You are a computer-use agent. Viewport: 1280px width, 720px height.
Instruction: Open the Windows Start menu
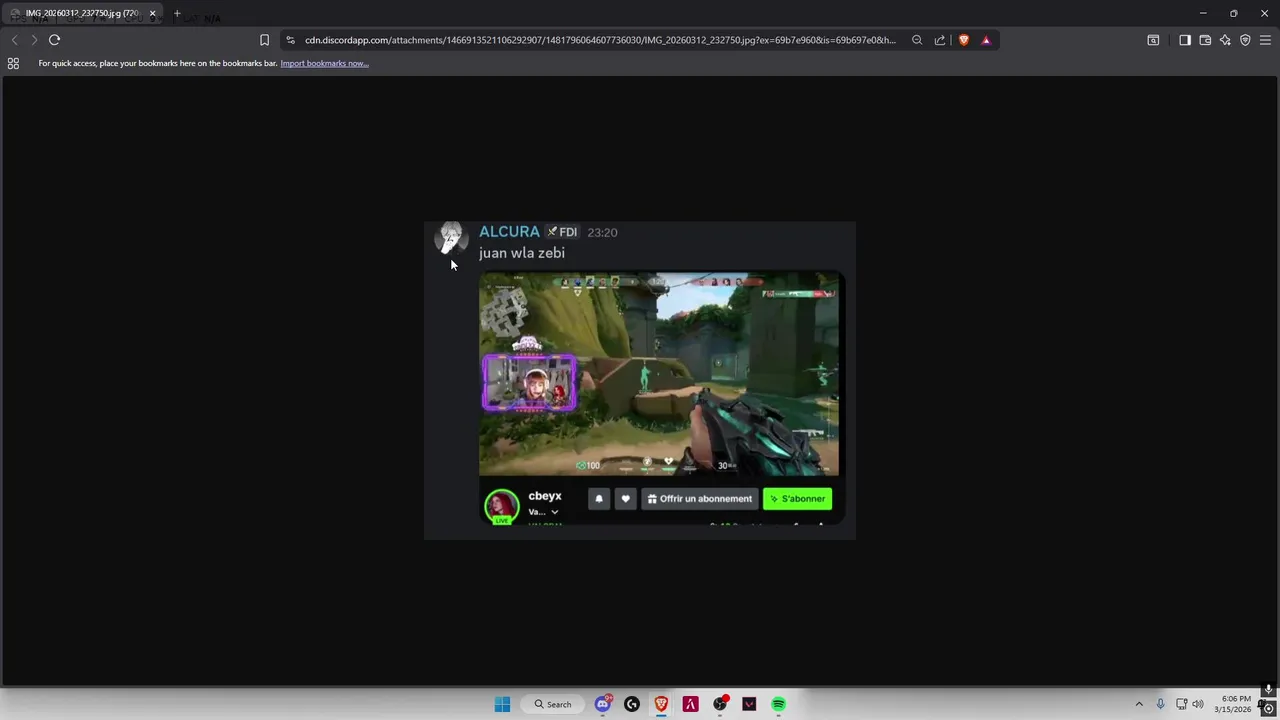(x=502, y=704)
